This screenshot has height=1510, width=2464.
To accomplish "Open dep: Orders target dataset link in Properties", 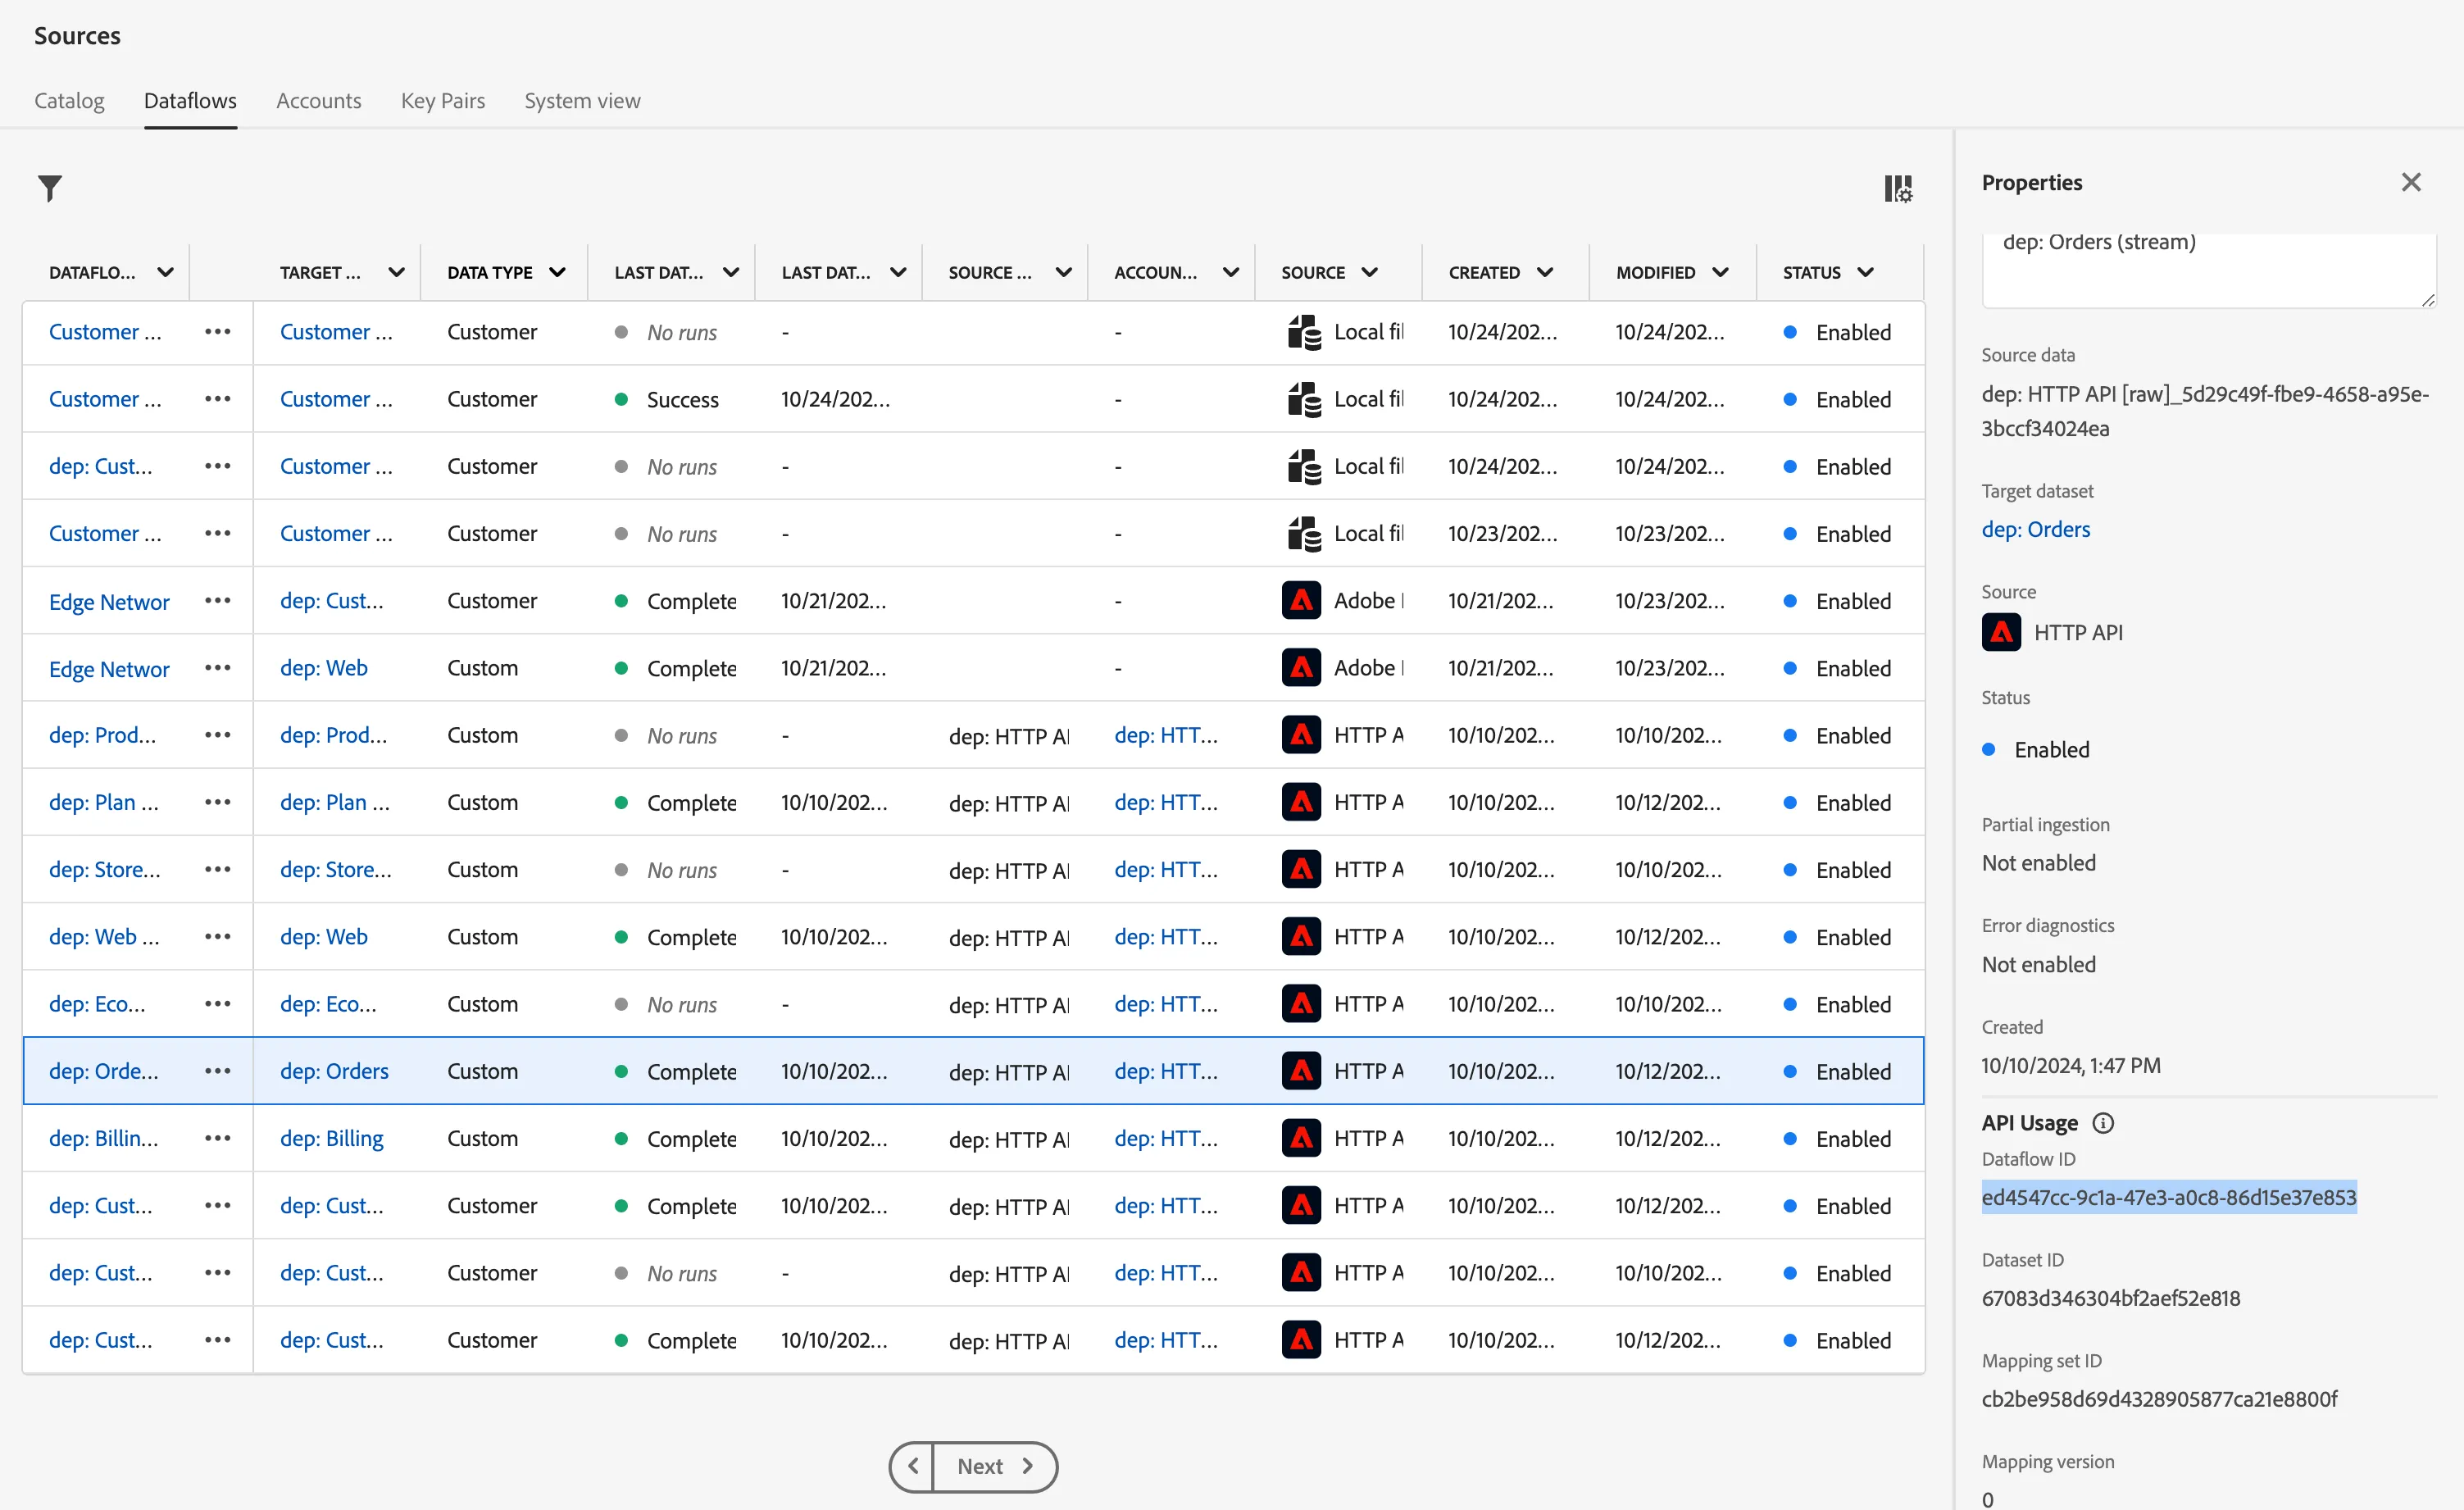I will (2036, 529).
